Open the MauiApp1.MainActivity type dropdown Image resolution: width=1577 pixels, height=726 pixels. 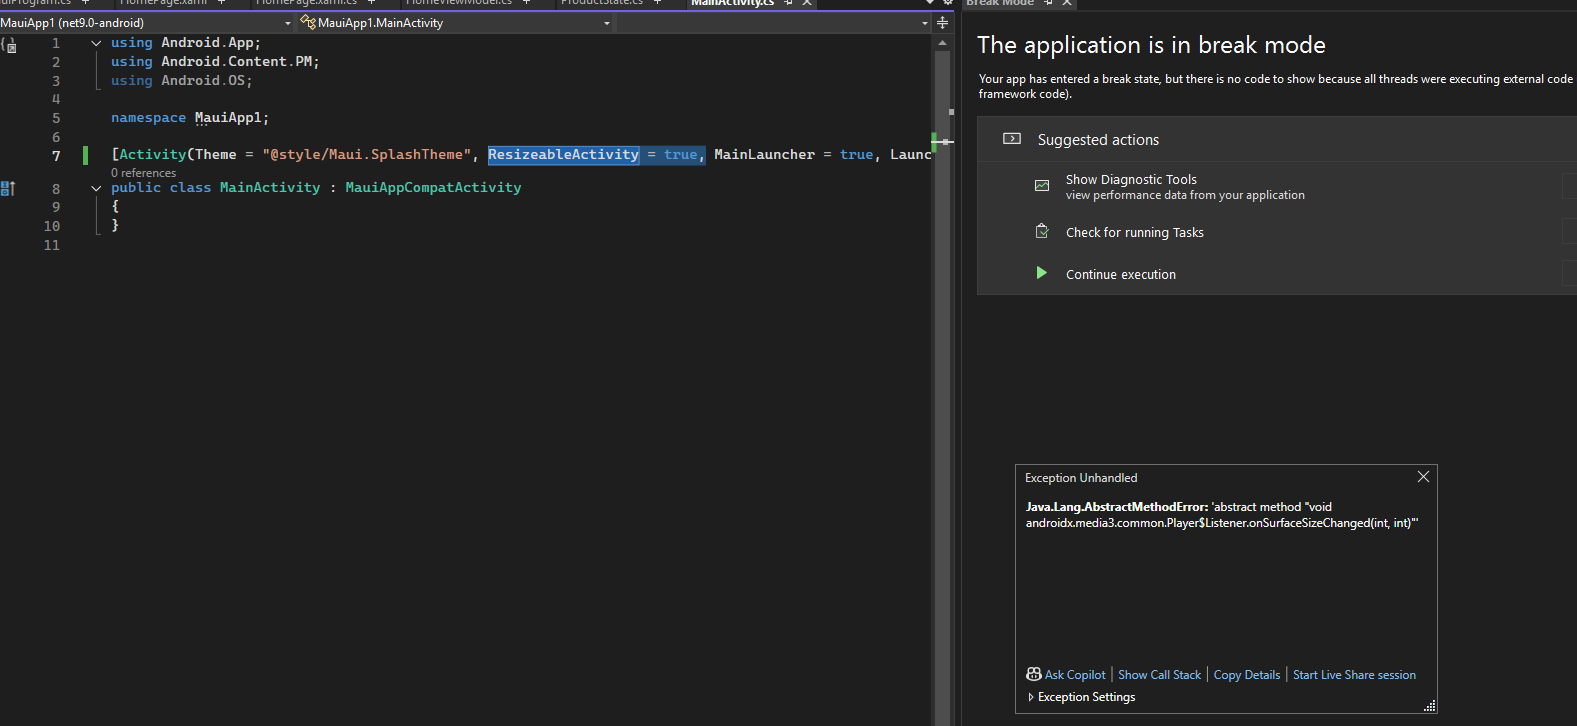[456, 22]
